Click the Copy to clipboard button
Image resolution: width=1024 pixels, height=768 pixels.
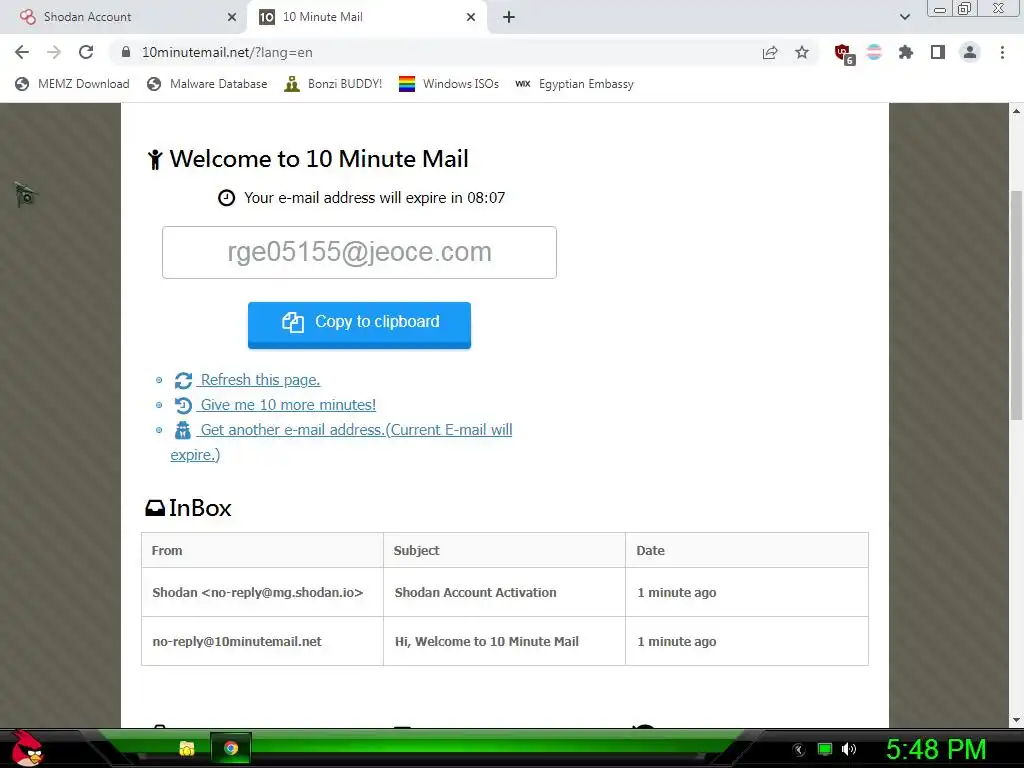point(359,325)
